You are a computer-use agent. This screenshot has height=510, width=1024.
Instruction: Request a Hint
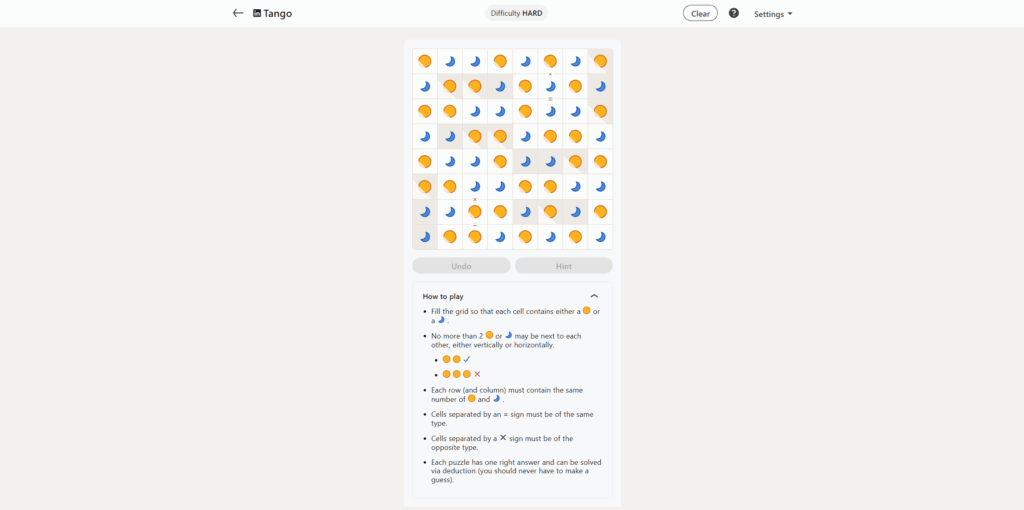pos(563,266)
